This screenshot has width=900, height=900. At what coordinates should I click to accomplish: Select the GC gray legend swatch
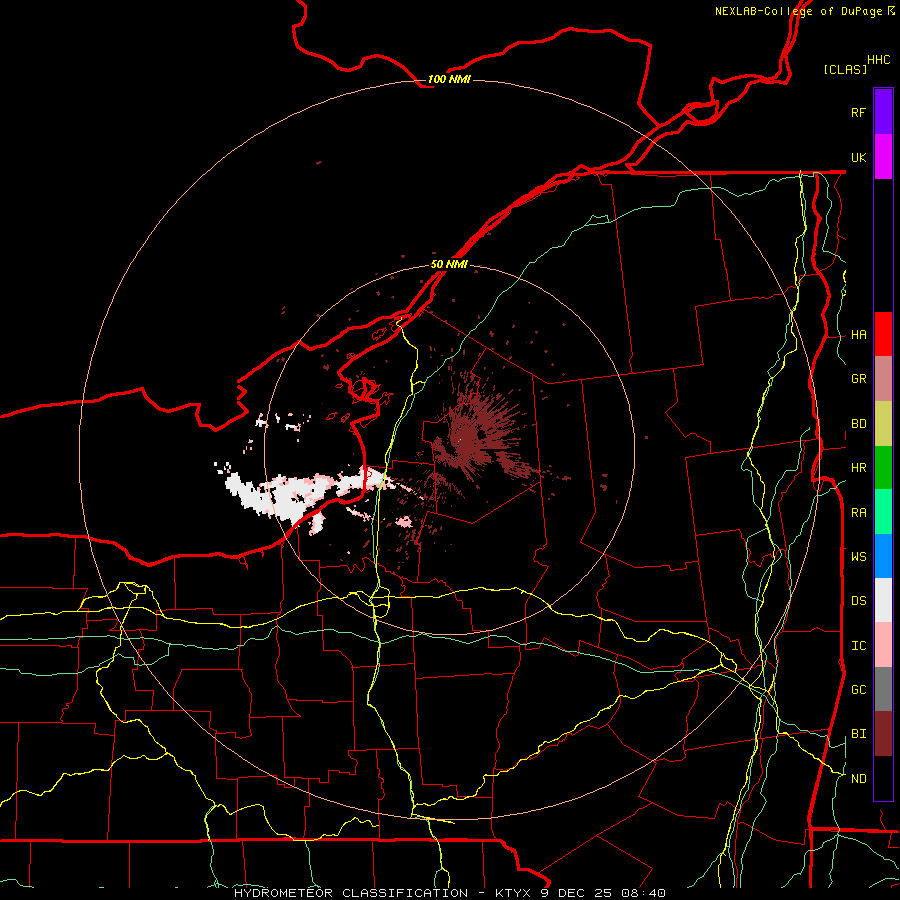pyautogui.click(x=883, y=689)
